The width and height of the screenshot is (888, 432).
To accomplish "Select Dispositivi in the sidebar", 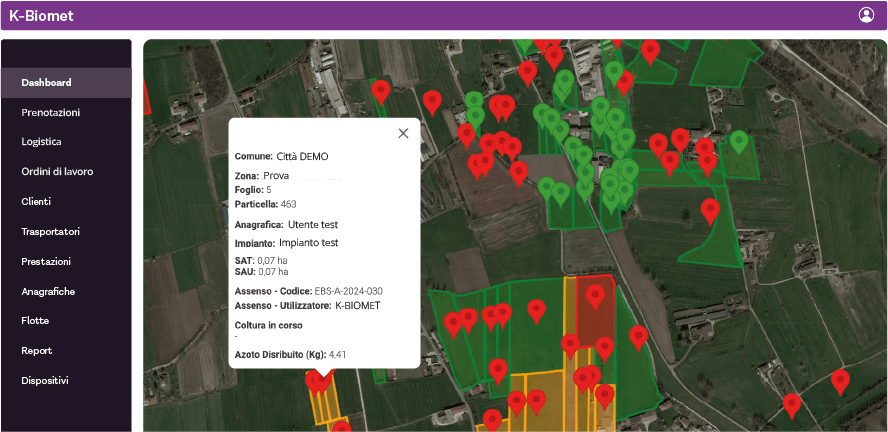I will pyautogui.click(x=45, y=381).
